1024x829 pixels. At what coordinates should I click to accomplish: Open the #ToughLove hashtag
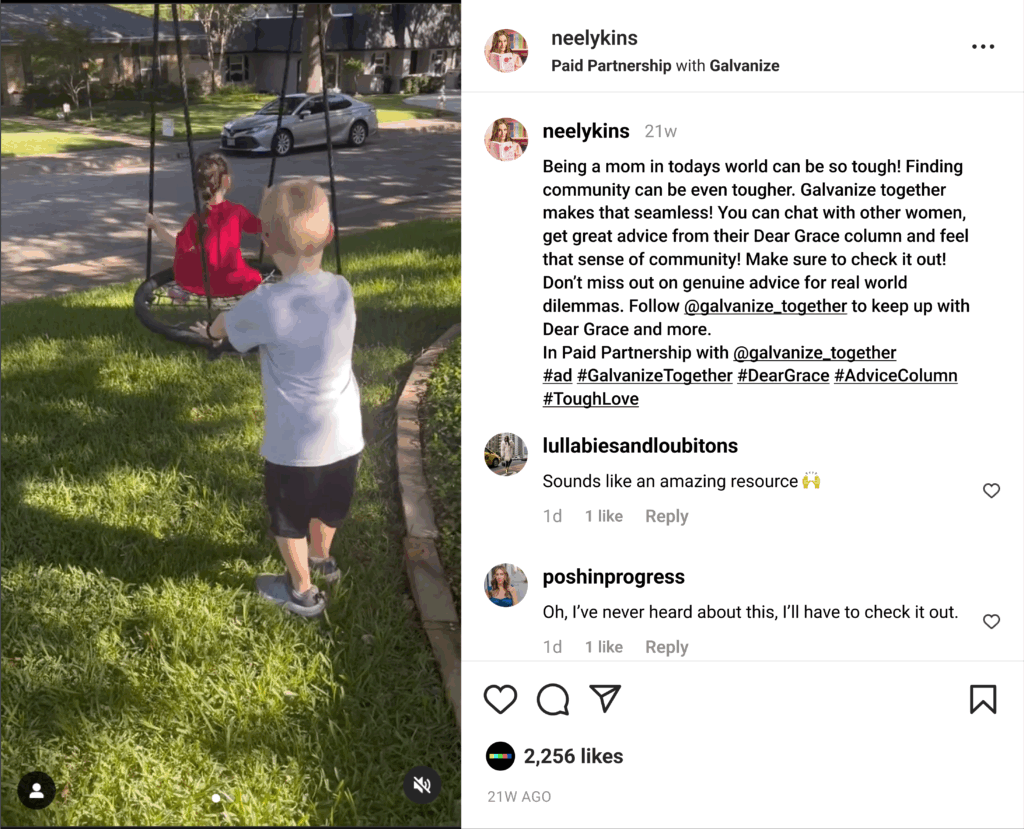(x=590, y=399)
